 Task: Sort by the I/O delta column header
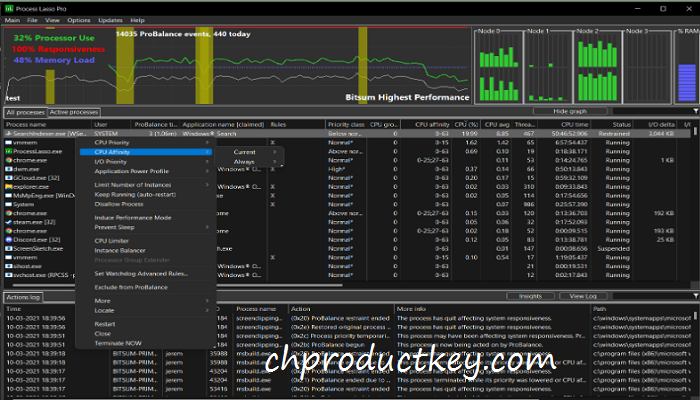point(655,125)
